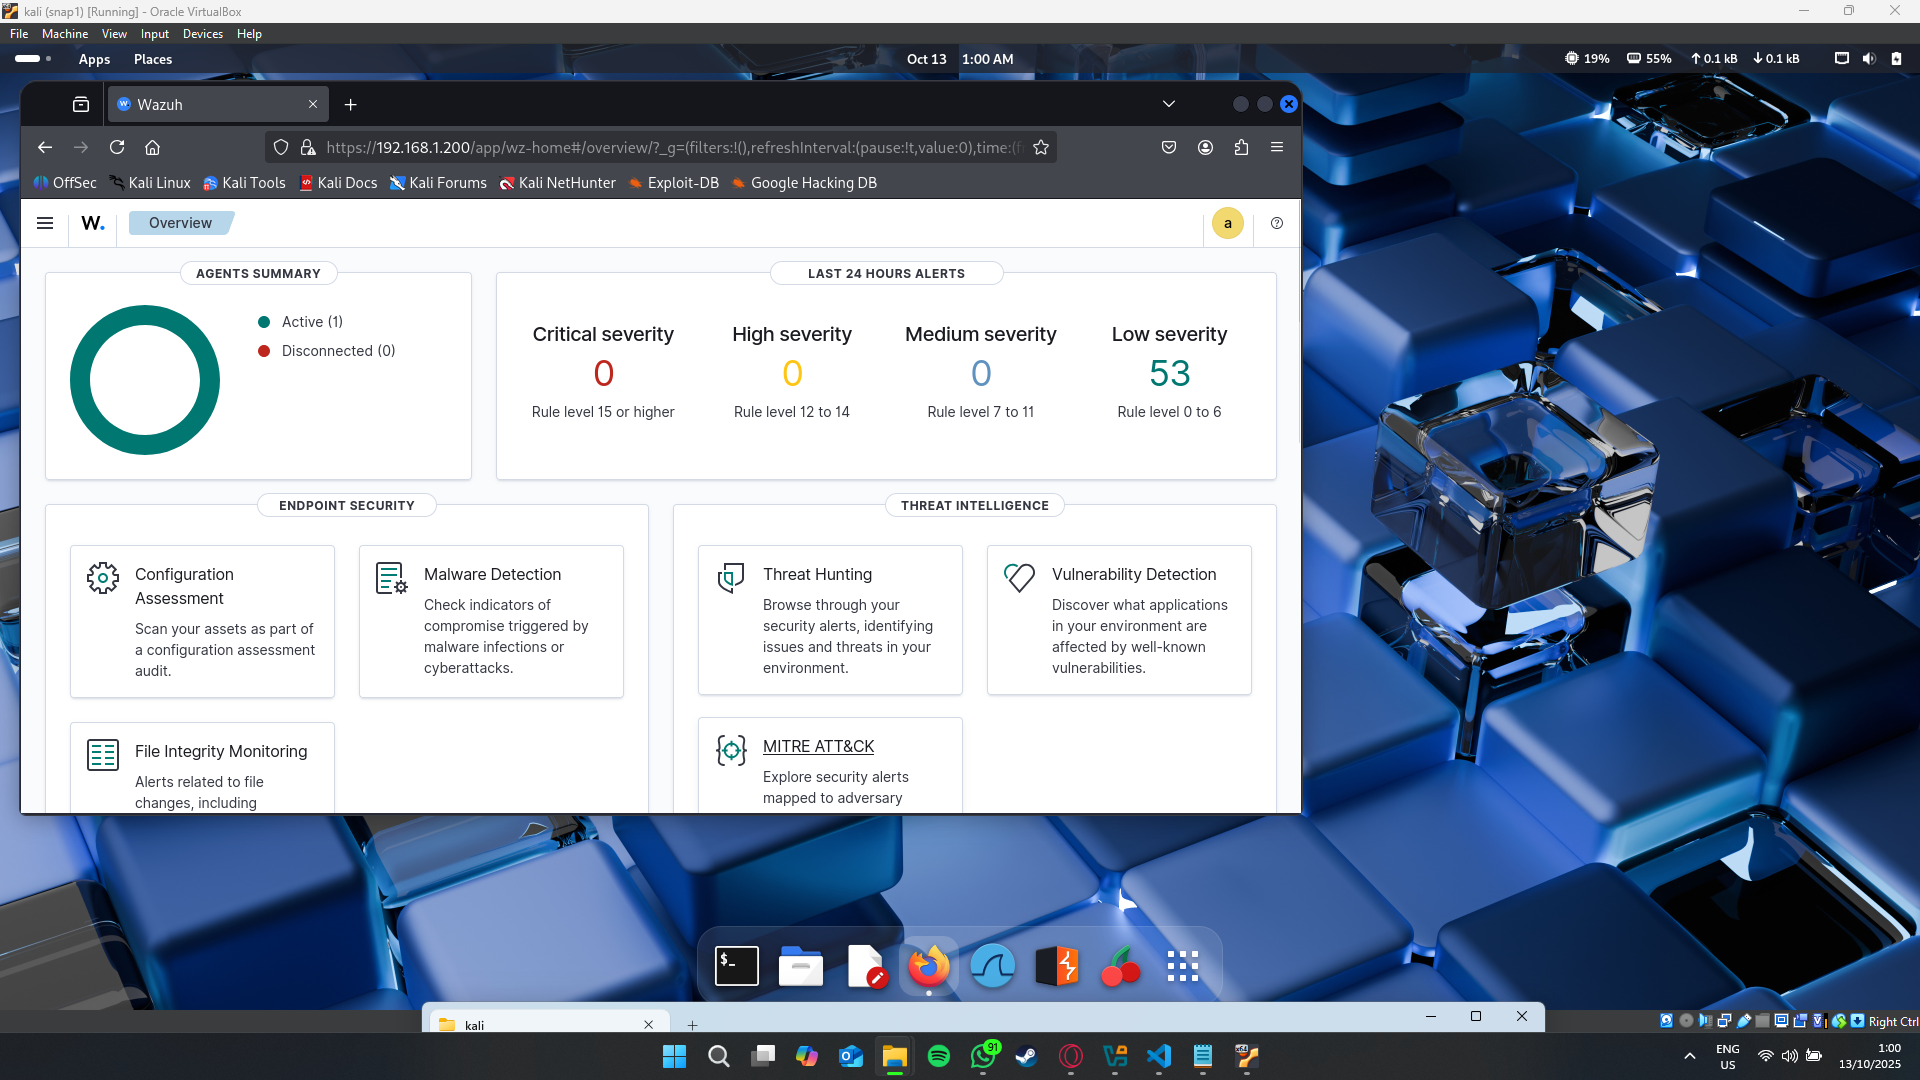Open Firefox account icon
Screen dimensions: 1920x1080
point(1205,147)
